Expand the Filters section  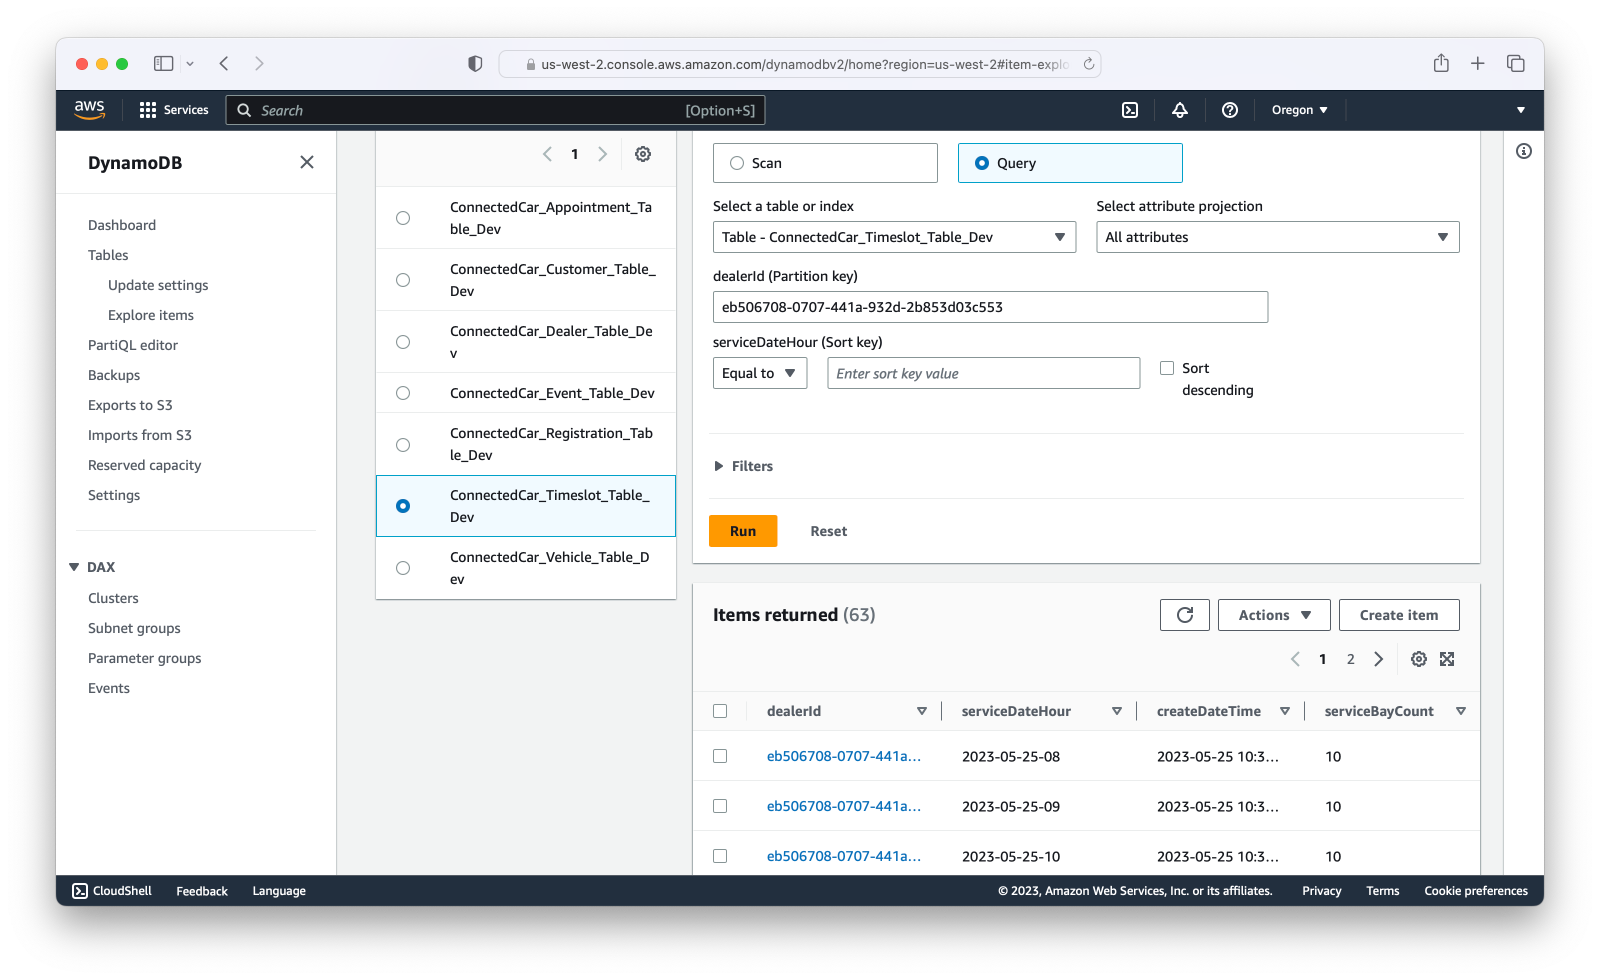tap(744, 466)
